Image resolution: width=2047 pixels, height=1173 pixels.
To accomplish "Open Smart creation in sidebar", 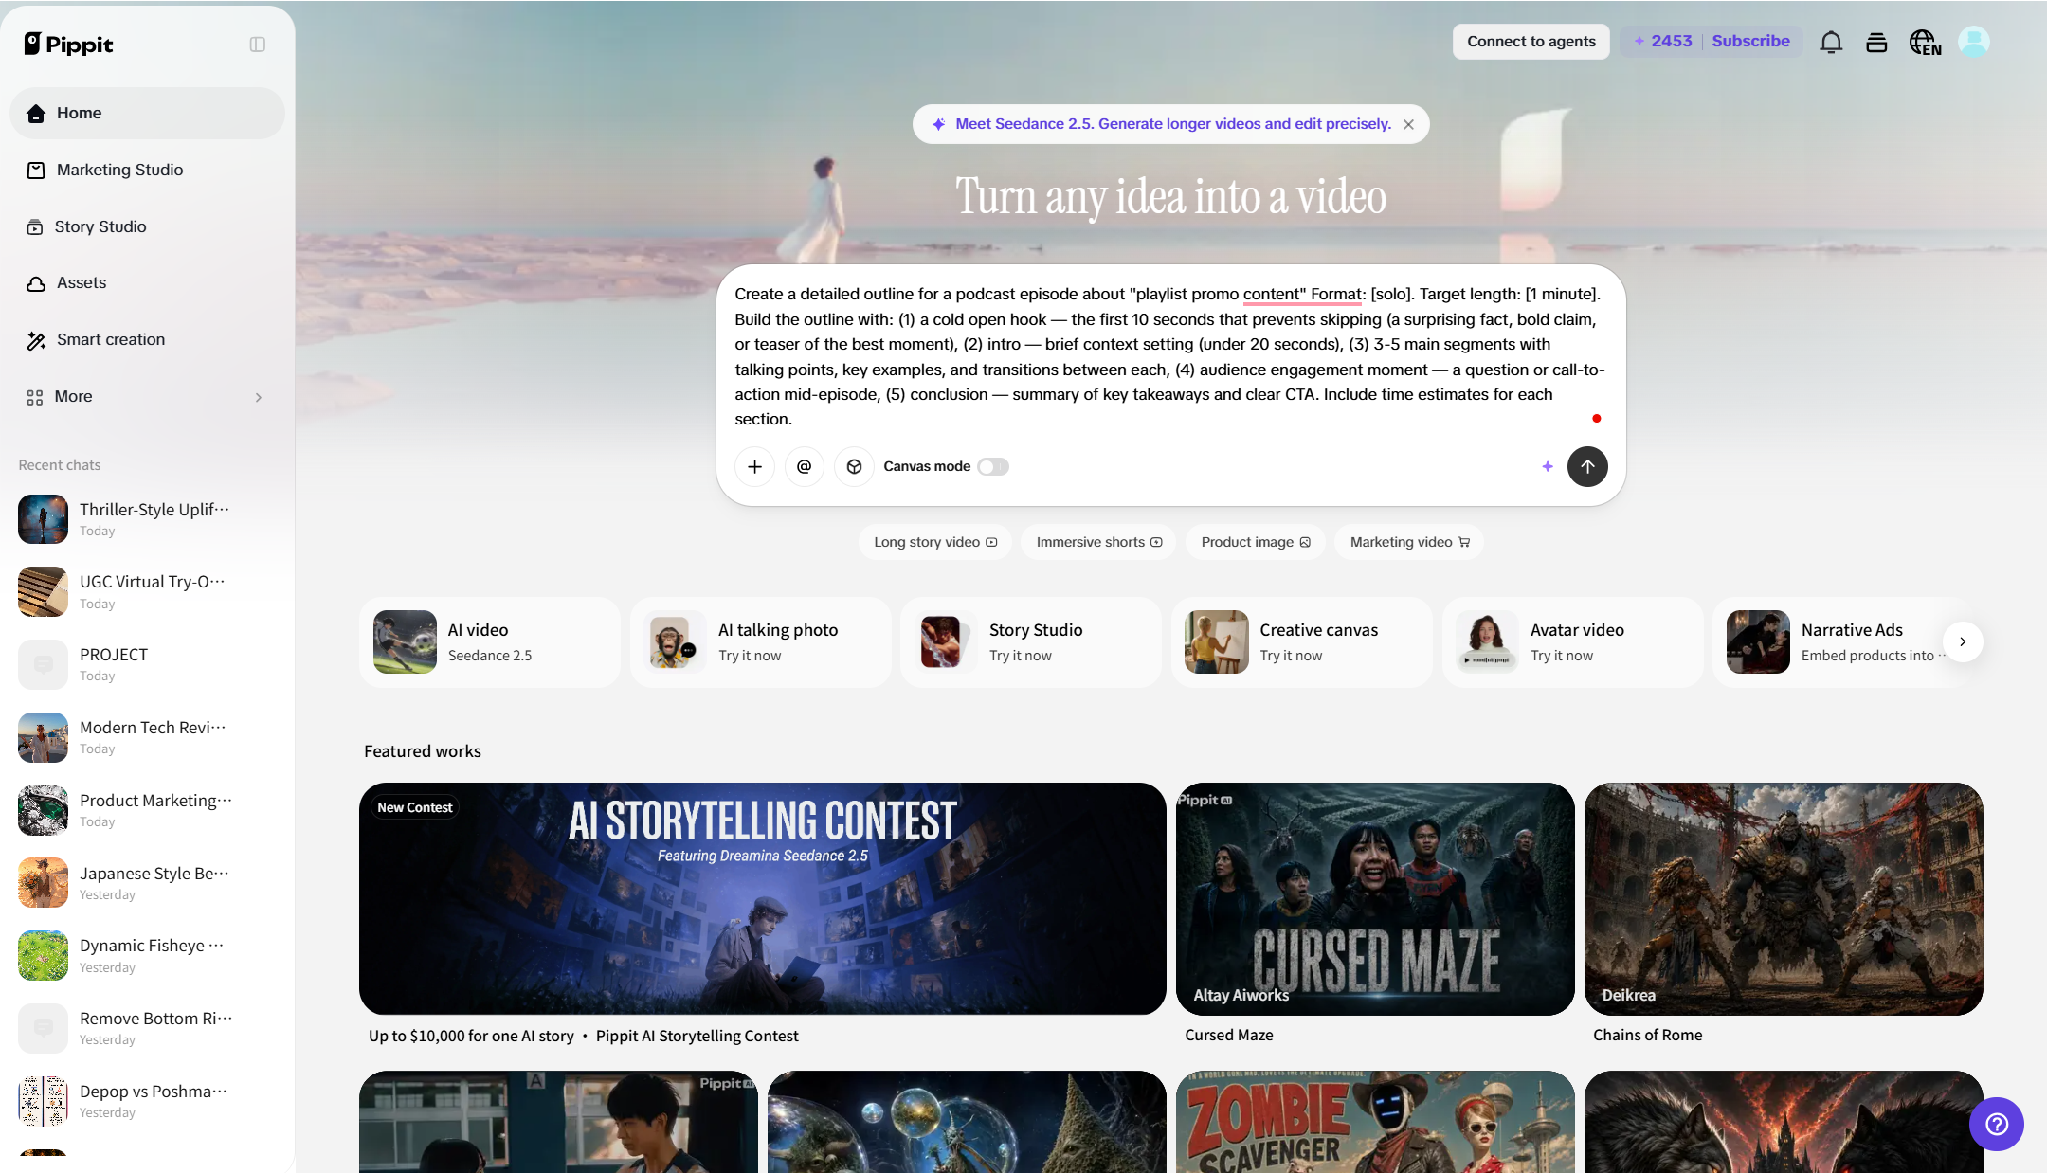I will click(x=147, y=340).
